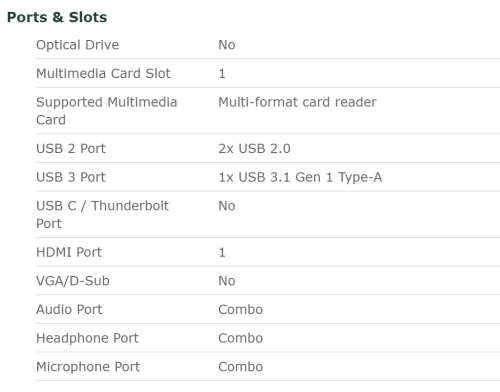Click the Ports & Slots heading

tap(57, 17)
